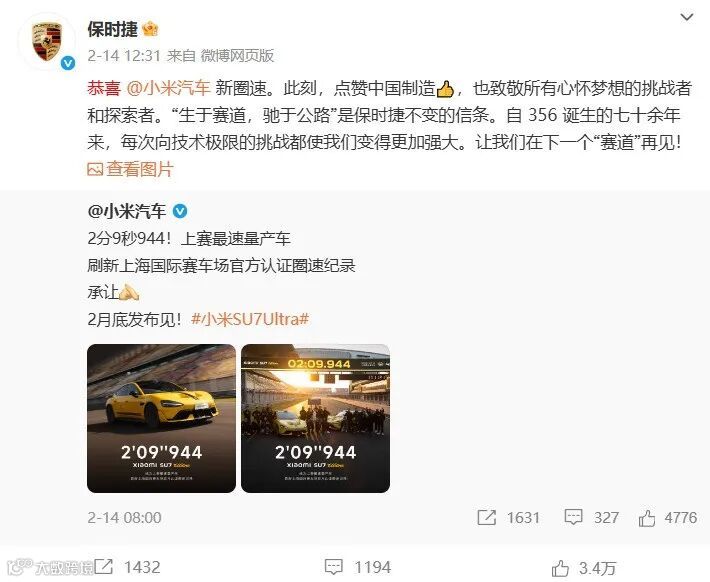Open the #小米SU7Ultra# hashtag topic
This screenshot has height=582, width=710.
pyautogui.click(x=250, y=319)
